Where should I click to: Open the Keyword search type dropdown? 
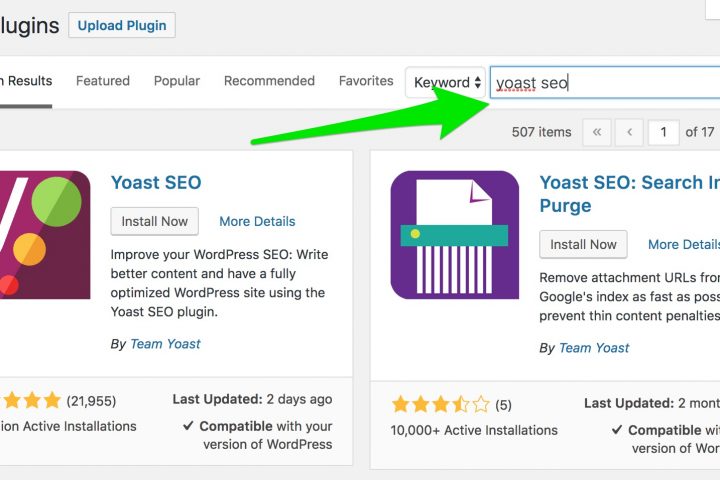point(445,82)
